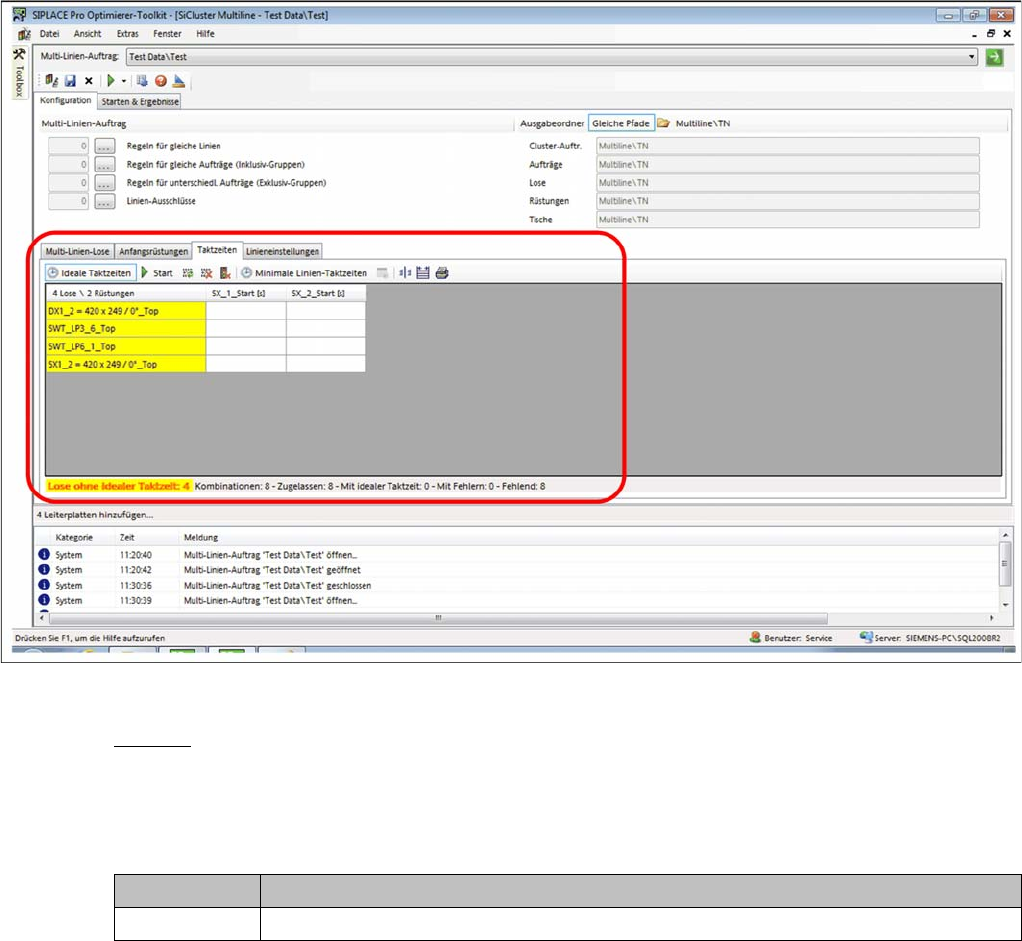Open the Ansicht menu
Screen dimensions: 1022x941
[x=87, y=34]
